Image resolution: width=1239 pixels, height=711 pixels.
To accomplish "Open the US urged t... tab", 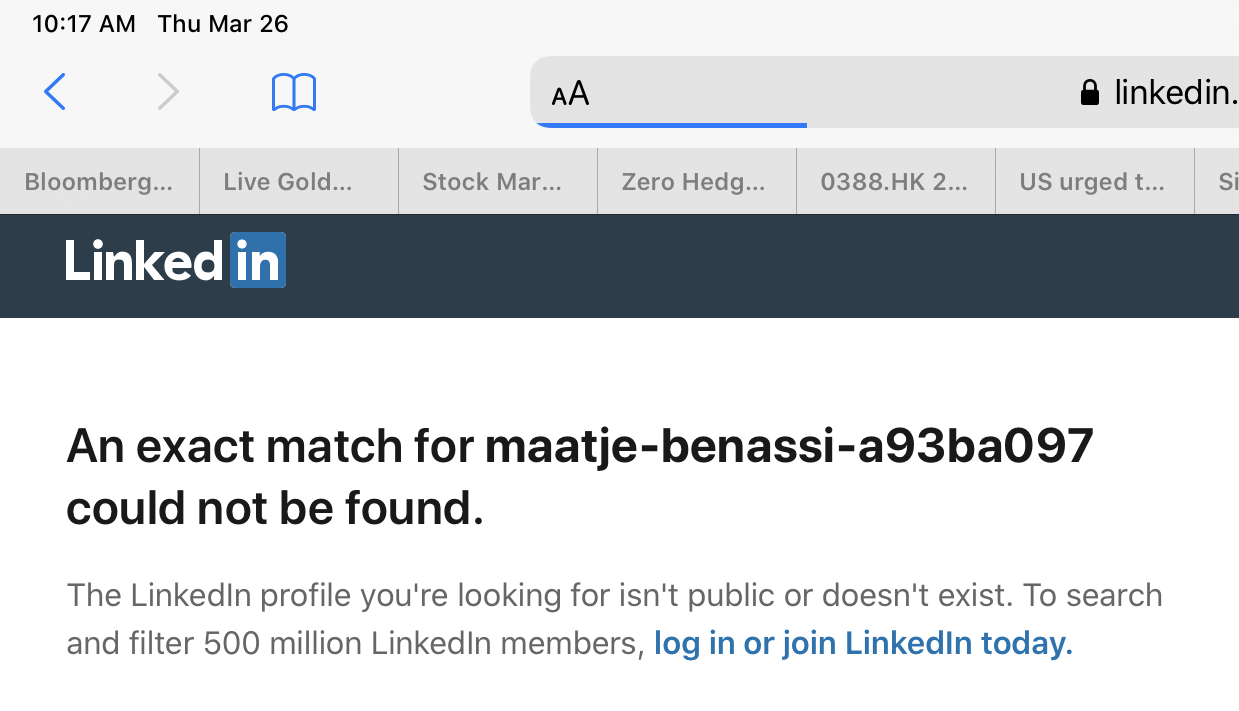I will [x=1091, y=182].
